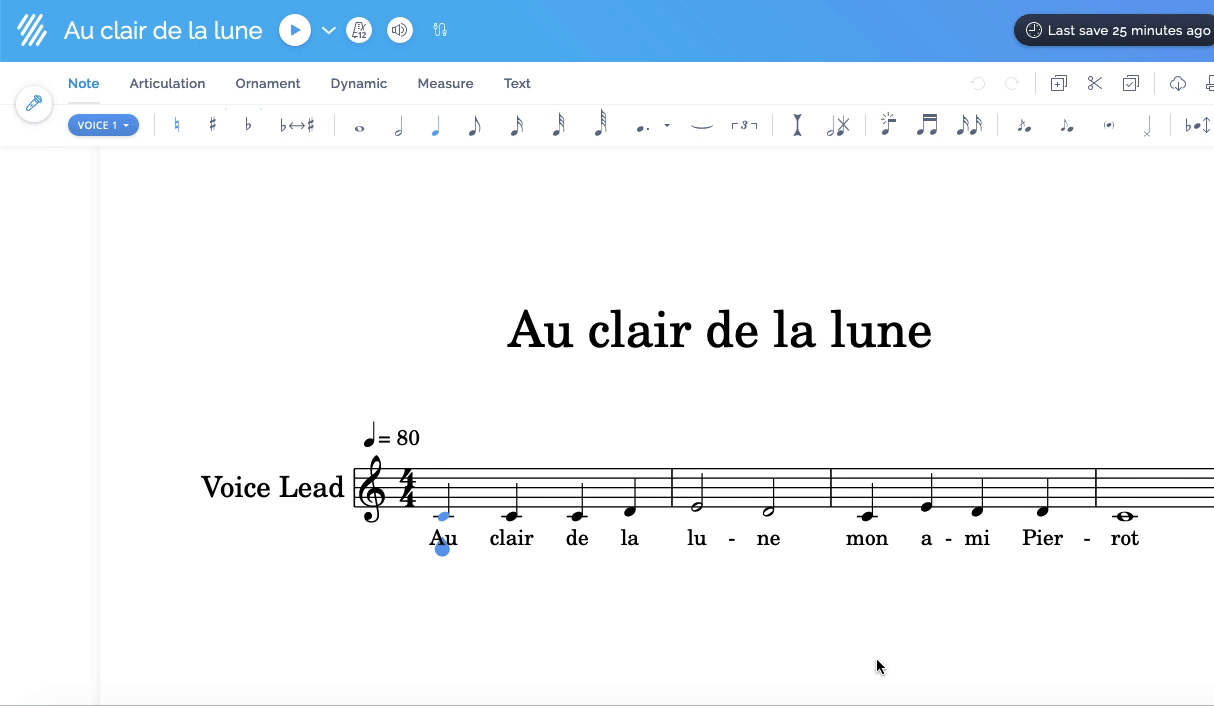Screen dimensions: 1214x706
Task: Switch to the Articulation tab
Action: pyautogui.click(x=167, y=84)
